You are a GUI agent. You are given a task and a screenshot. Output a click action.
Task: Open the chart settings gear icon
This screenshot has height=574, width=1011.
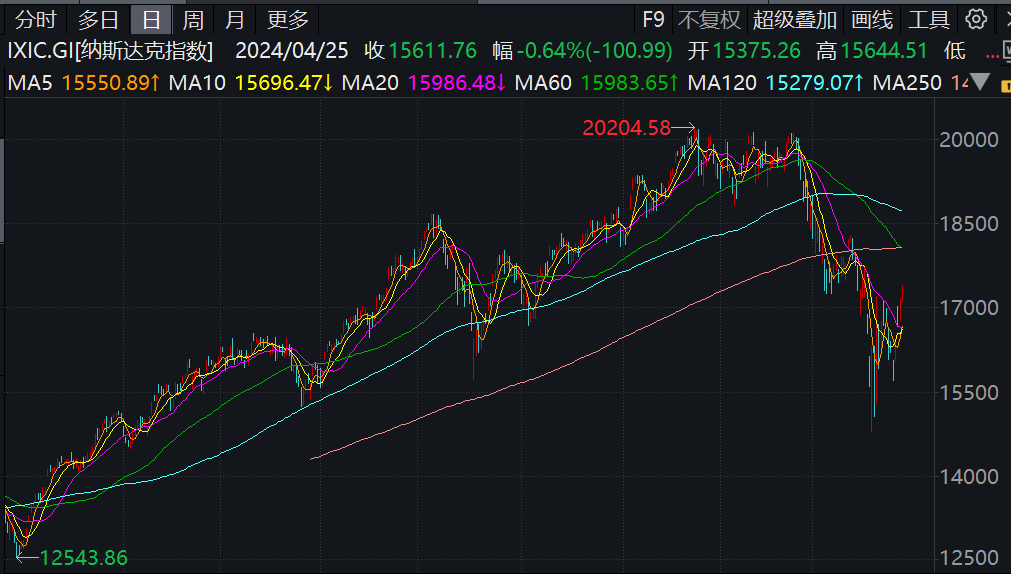pos(976,19)
